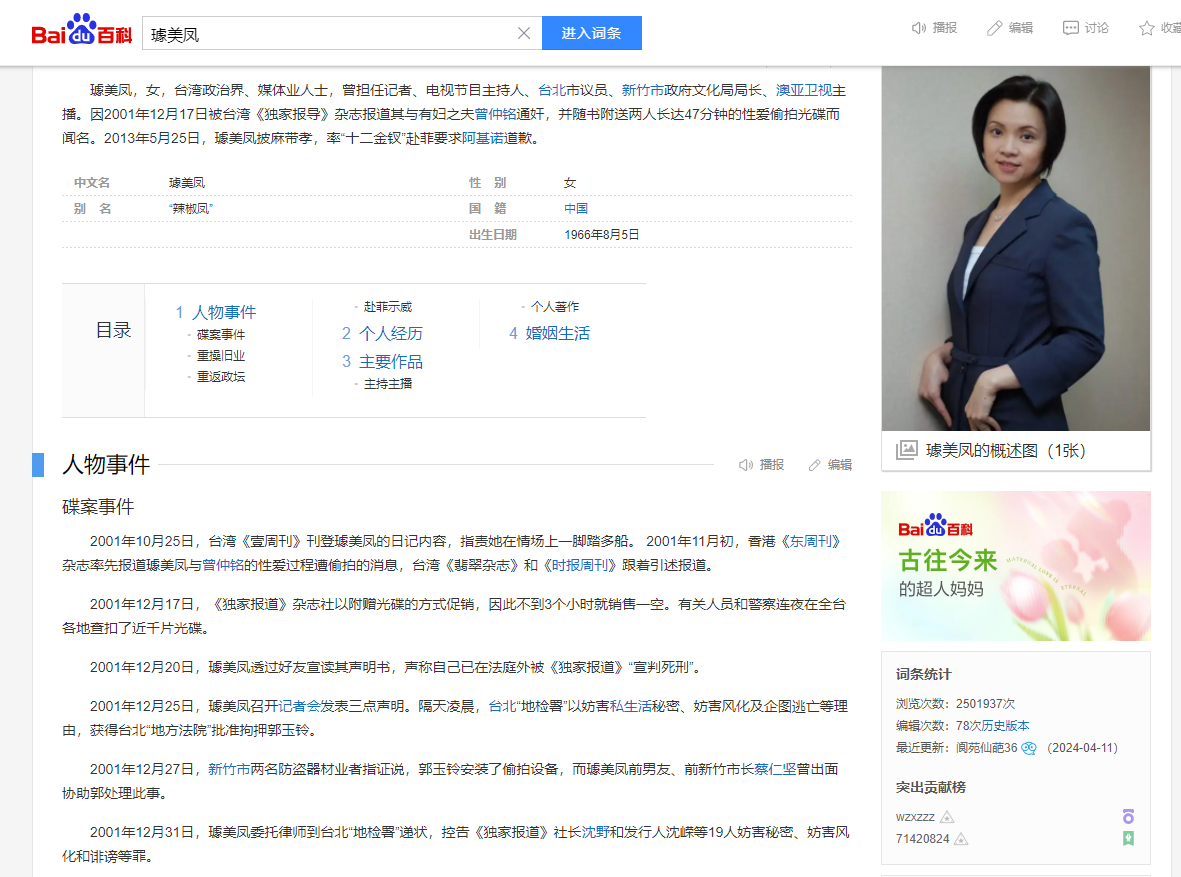The height and width of the screenshot is (877, 1181).
Task: Jump to 个人经历 in table of contents
Action: 390,333
